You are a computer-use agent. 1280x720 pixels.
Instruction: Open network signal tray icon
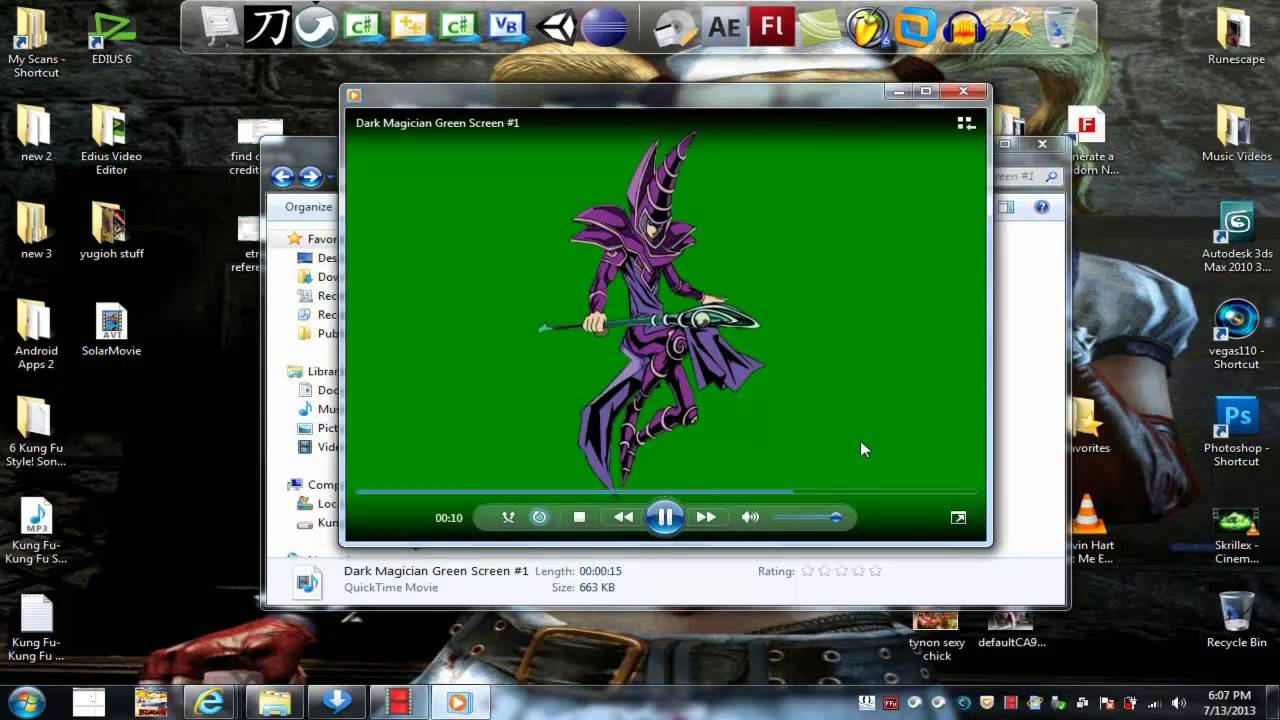(1156, 703)
